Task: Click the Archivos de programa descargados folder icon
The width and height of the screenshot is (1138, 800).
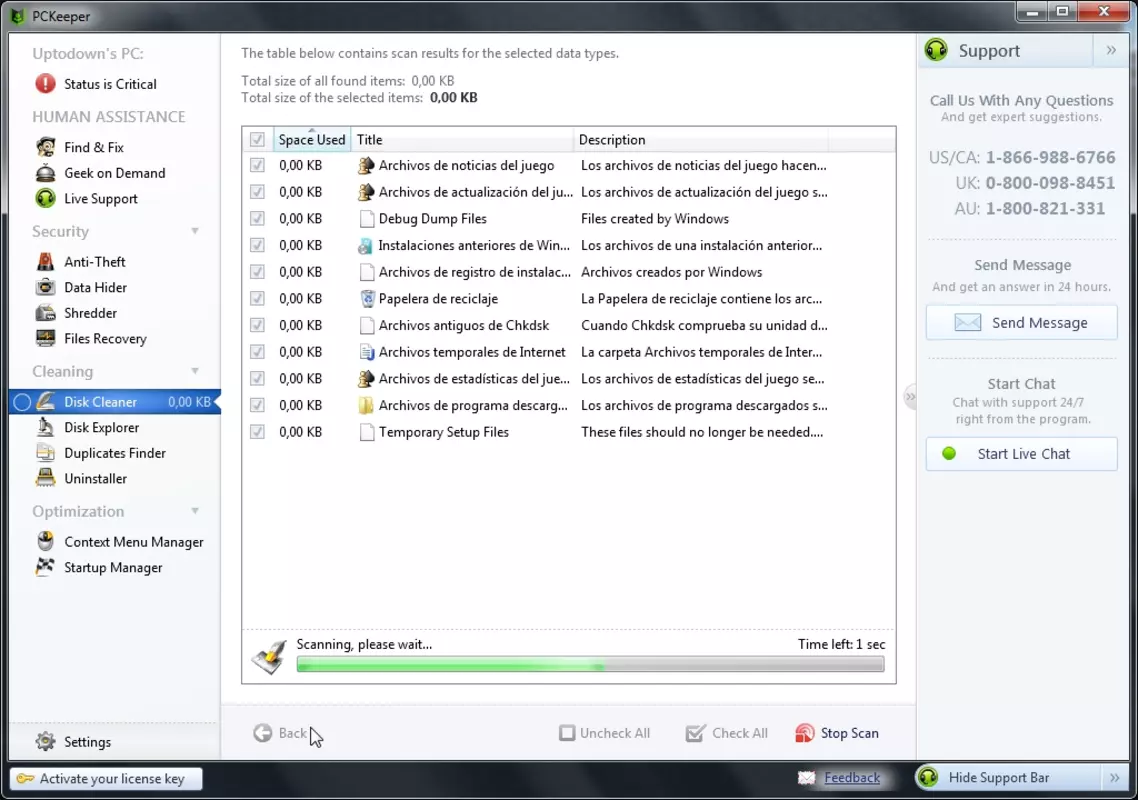Action: (x=367, y=405)
